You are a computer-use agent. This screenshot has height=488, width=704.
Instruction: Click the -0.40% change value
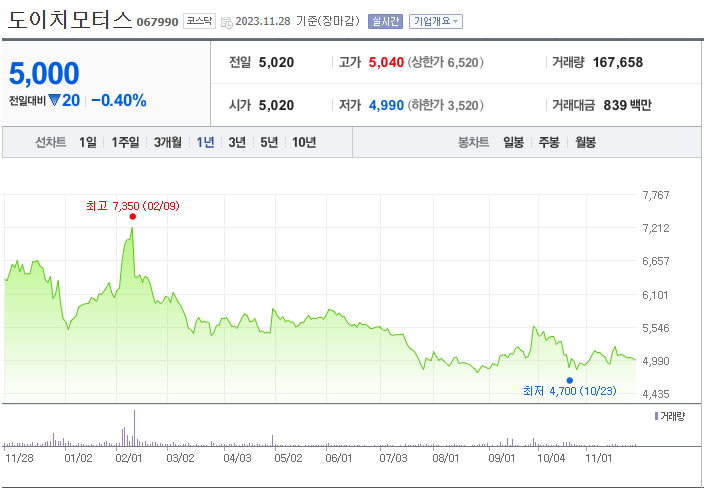[119, 101]
